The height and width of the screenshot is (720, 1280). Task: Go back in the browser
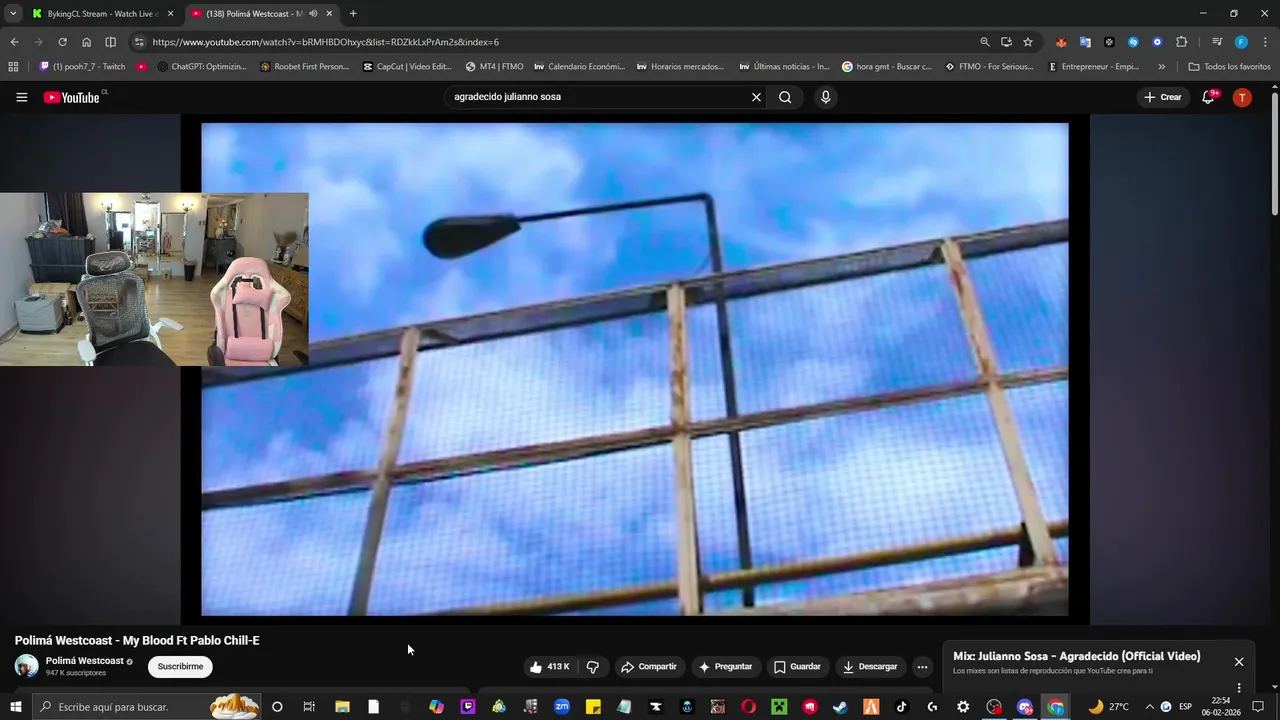click(14, 42)
